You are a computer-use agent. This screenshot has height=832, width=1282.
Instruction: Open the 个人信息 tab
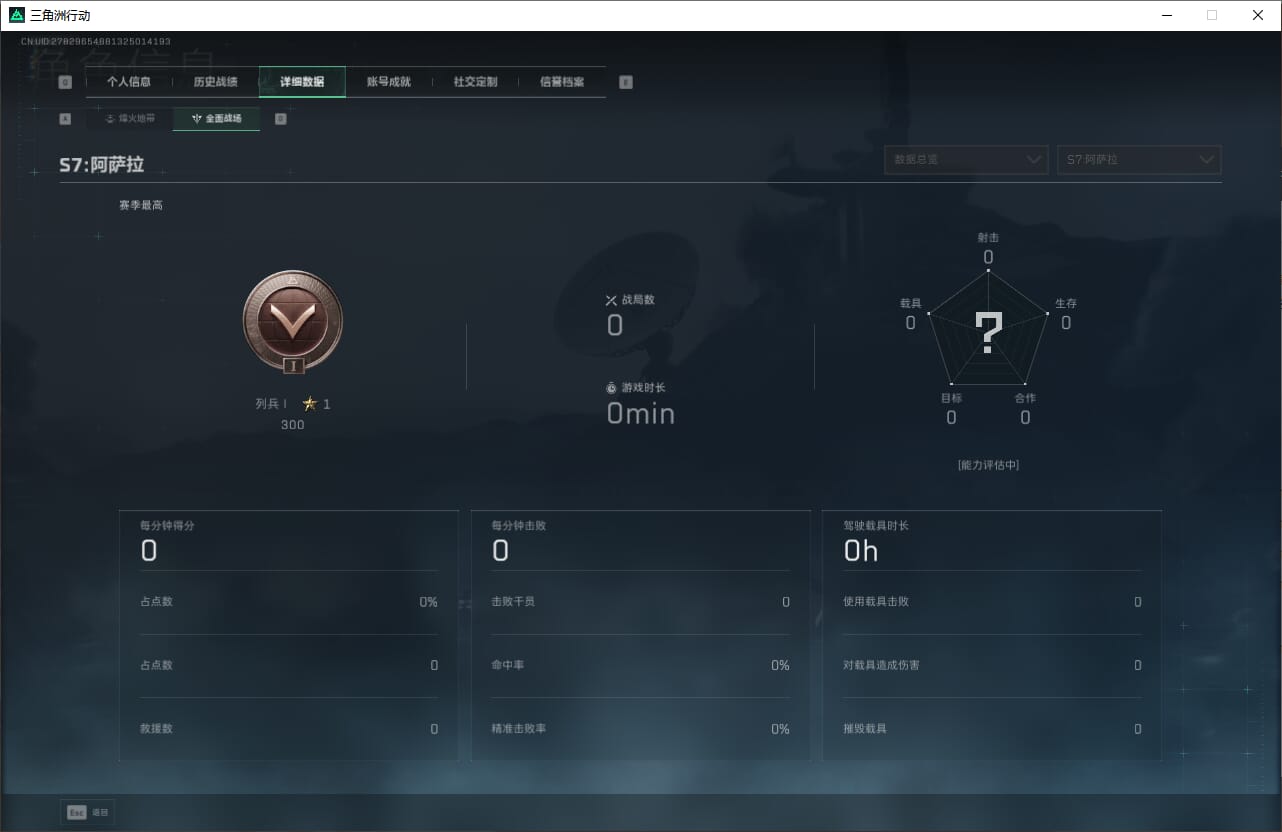click(x=129, y=82)
